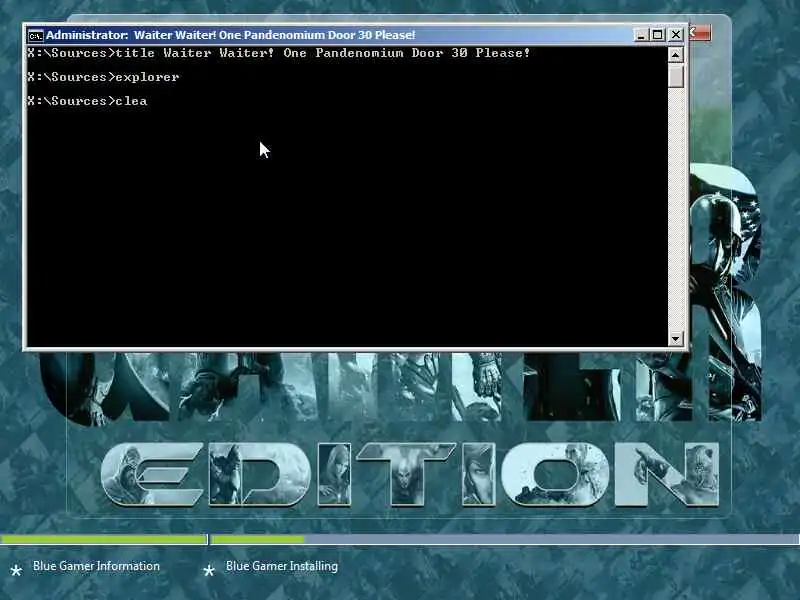Image resolution: width=800 pixels, height=600 pixels.
Task: Click the command prompt vertical scrollbar thumb
Action: [x=676, y=76]
